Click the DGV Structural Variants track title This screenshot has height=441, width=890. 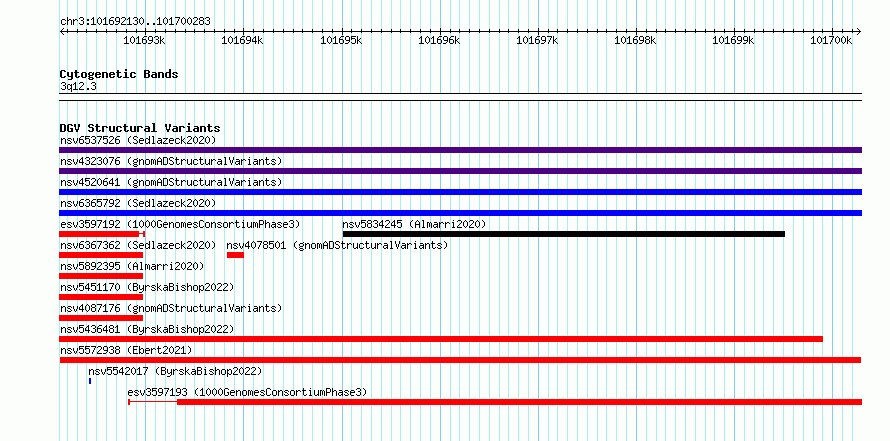tap(140, 128)
